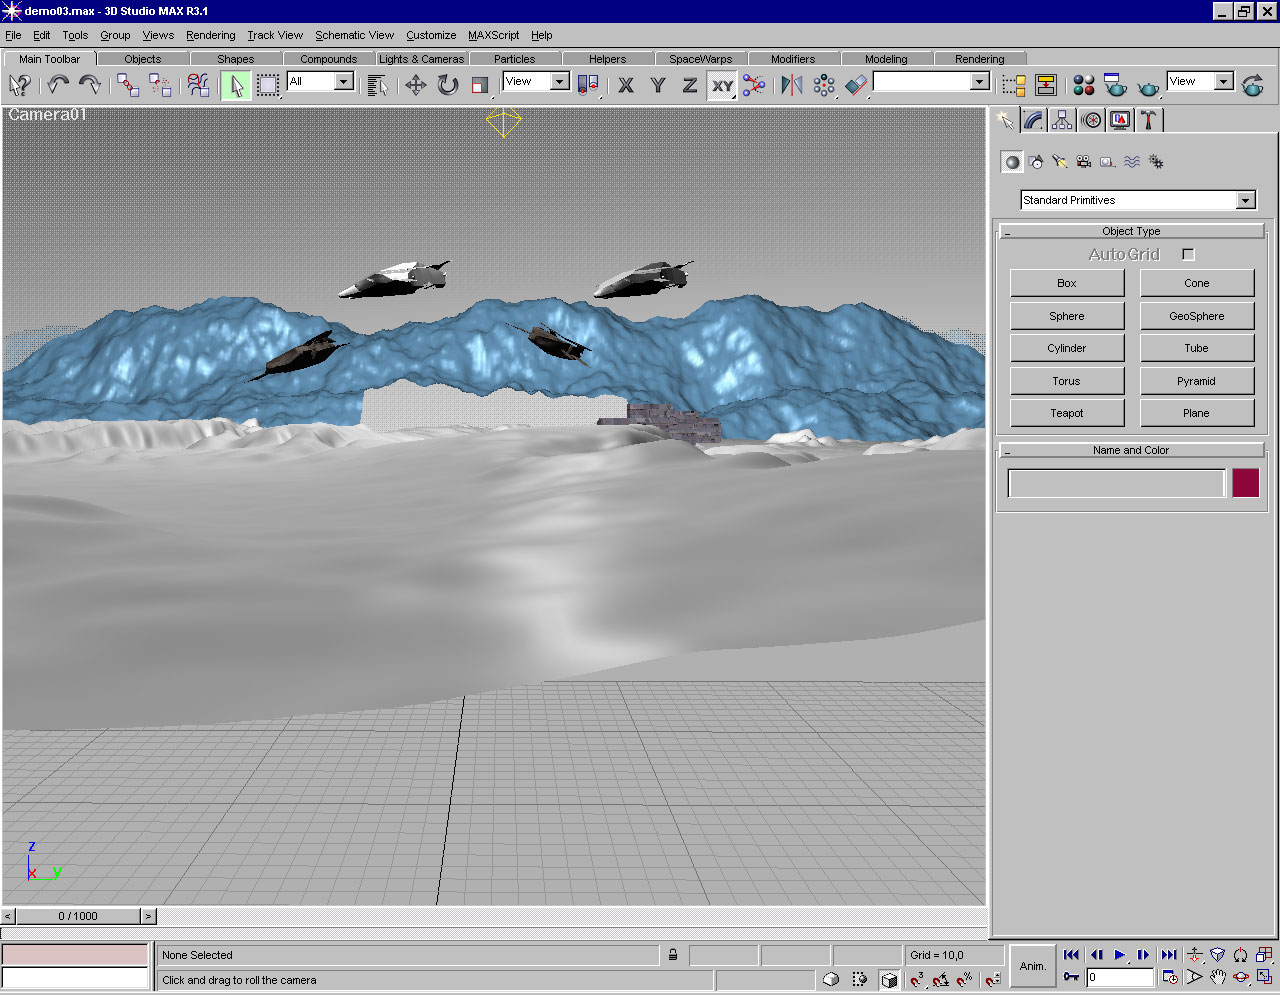Open the Utilities hammer panel
This screenshot has height=995, width=1280.
1148,121
